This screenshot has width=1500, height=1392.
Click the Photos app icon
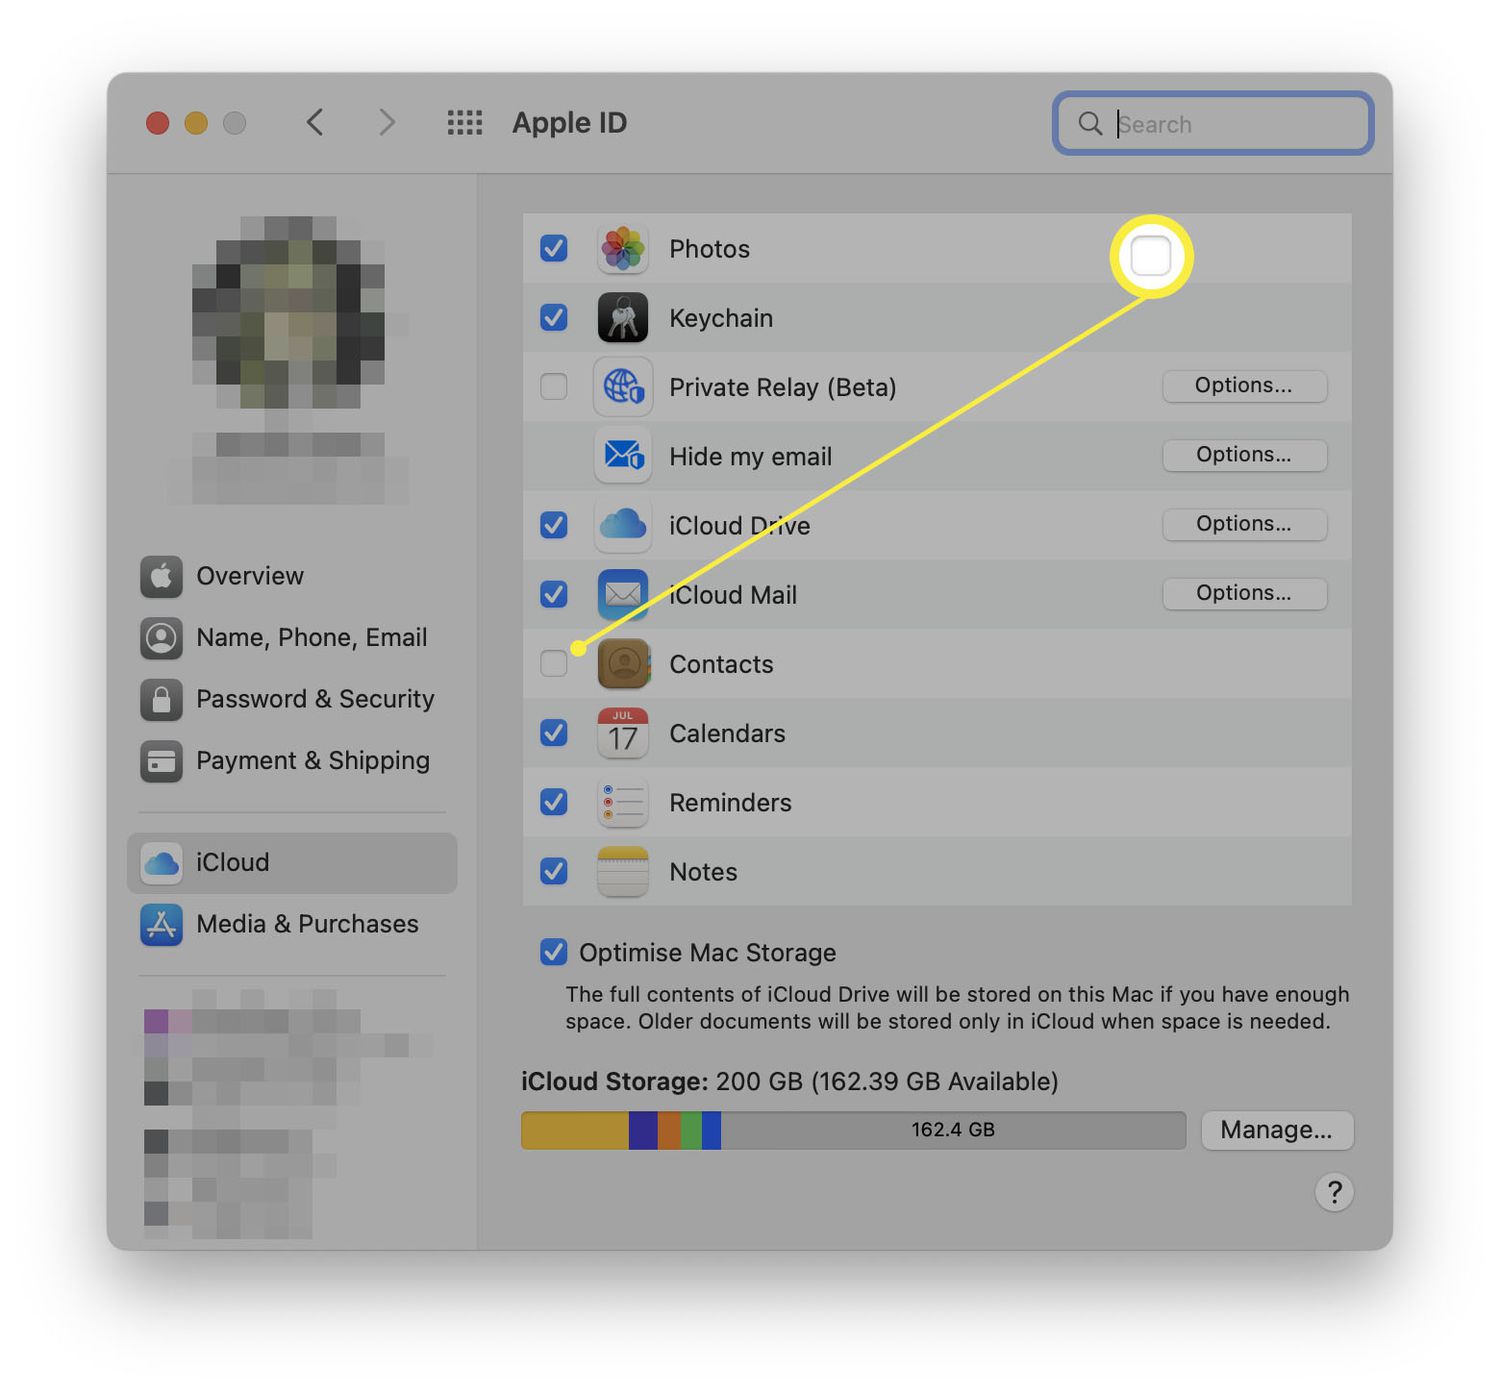[x=622, y=249]
